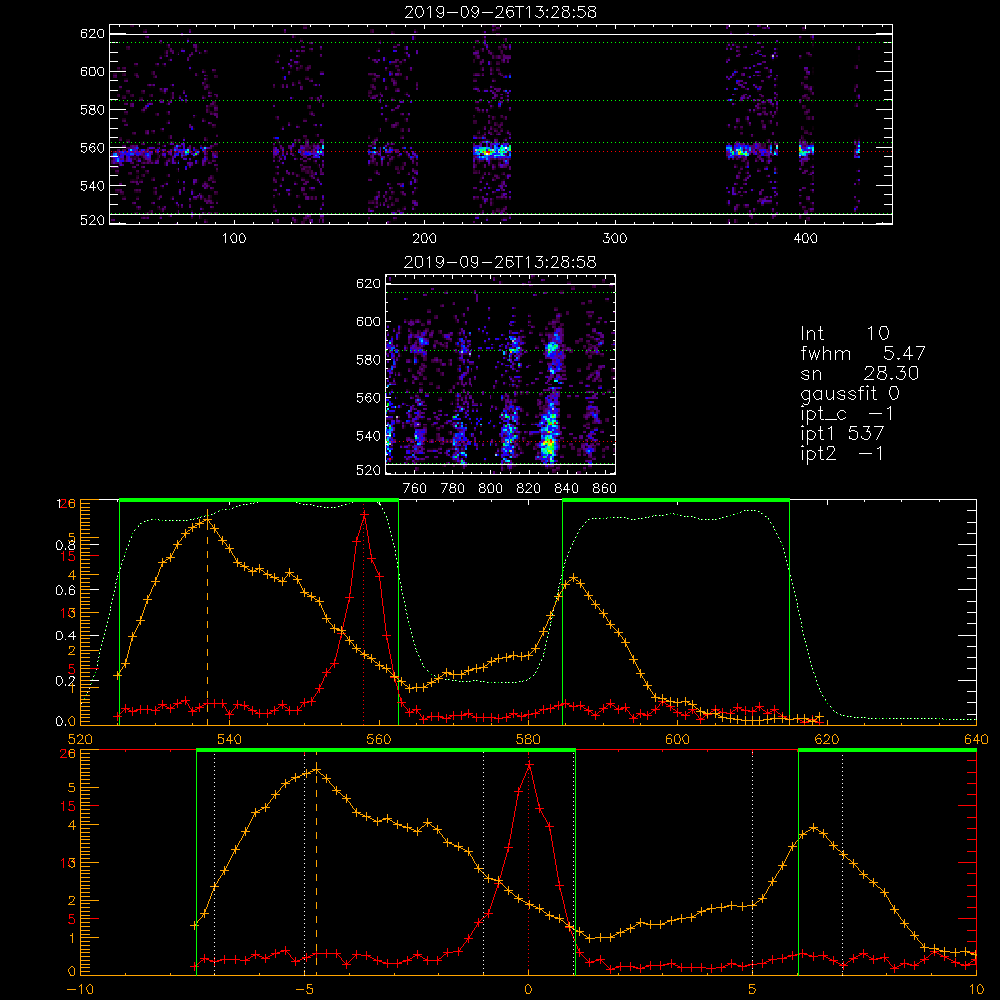This screenshot has height=1000, width=1000.
Task: Click the y-axis label 560 of top spectrogram
Action: [92, 148]
